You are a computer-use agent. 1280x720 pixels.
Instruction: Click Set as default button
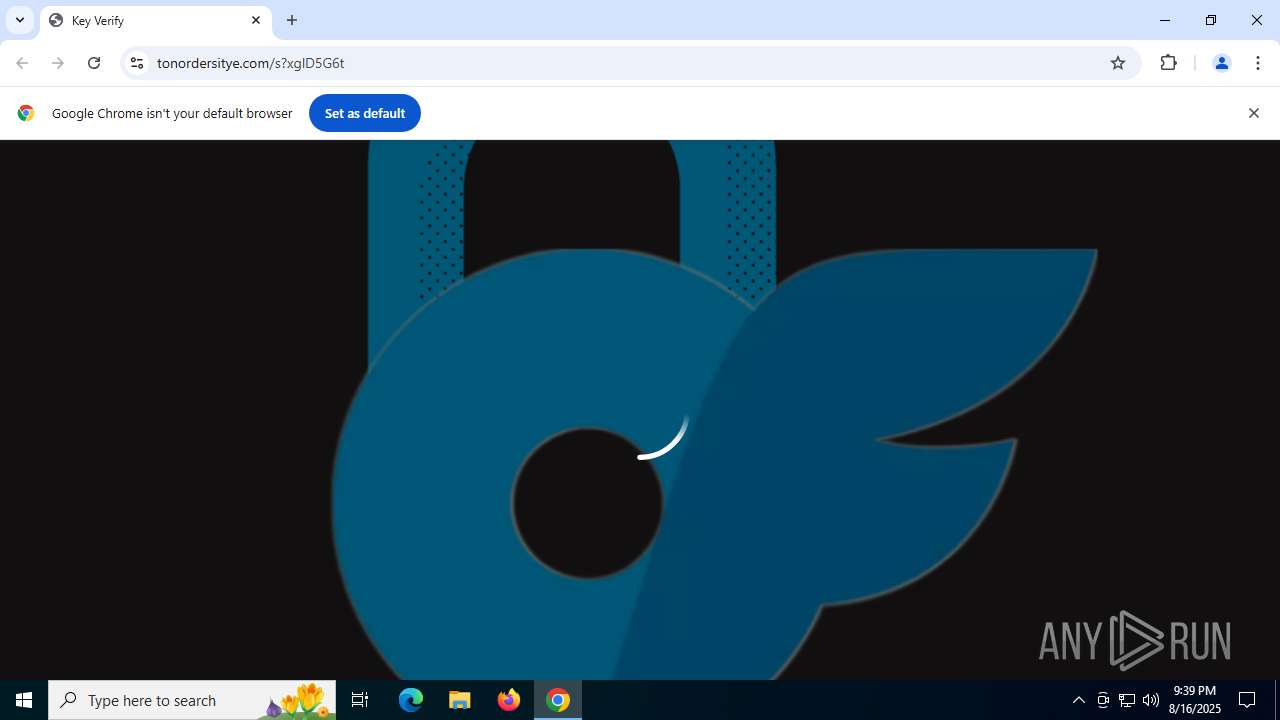pyautogui.click(x=365, y=113)
